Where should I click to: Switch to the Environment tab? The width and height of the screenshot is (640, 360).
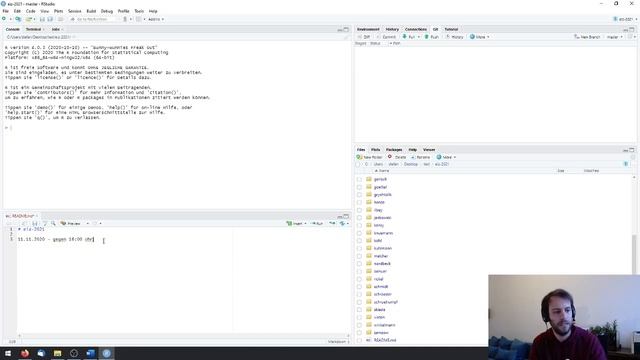tap(368, 29)
